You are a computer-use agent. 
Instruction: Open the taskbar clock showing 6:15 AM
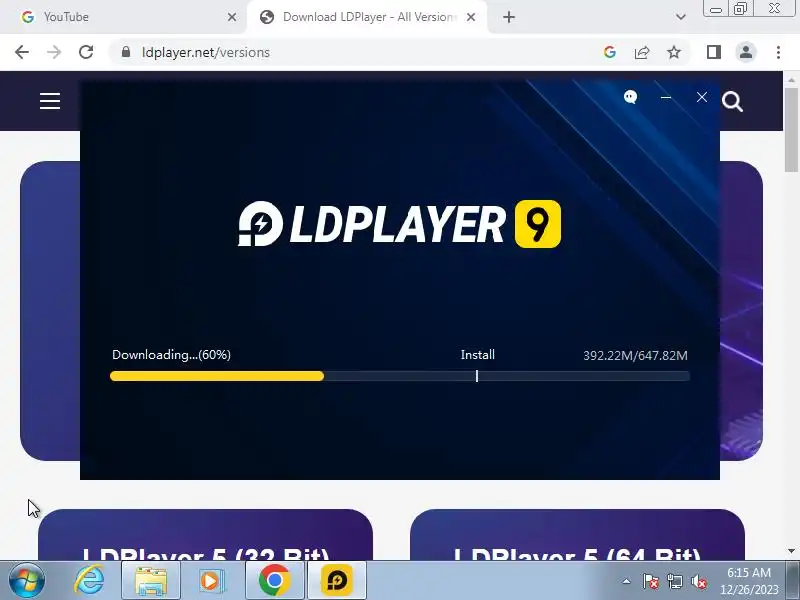(749, 581)
